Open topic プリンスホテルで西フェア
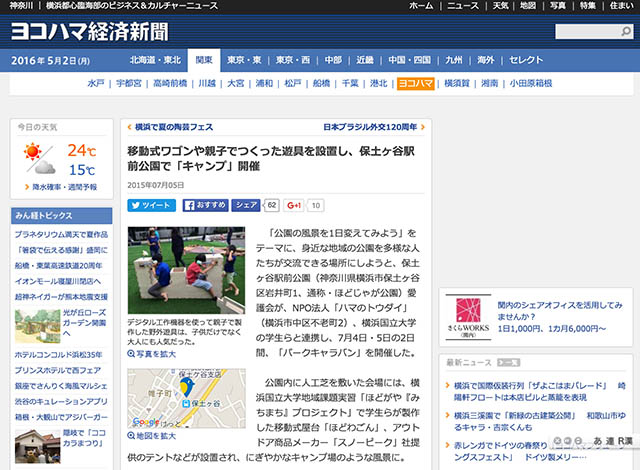The width and height of the screenshot is (640, 470). 58,370
